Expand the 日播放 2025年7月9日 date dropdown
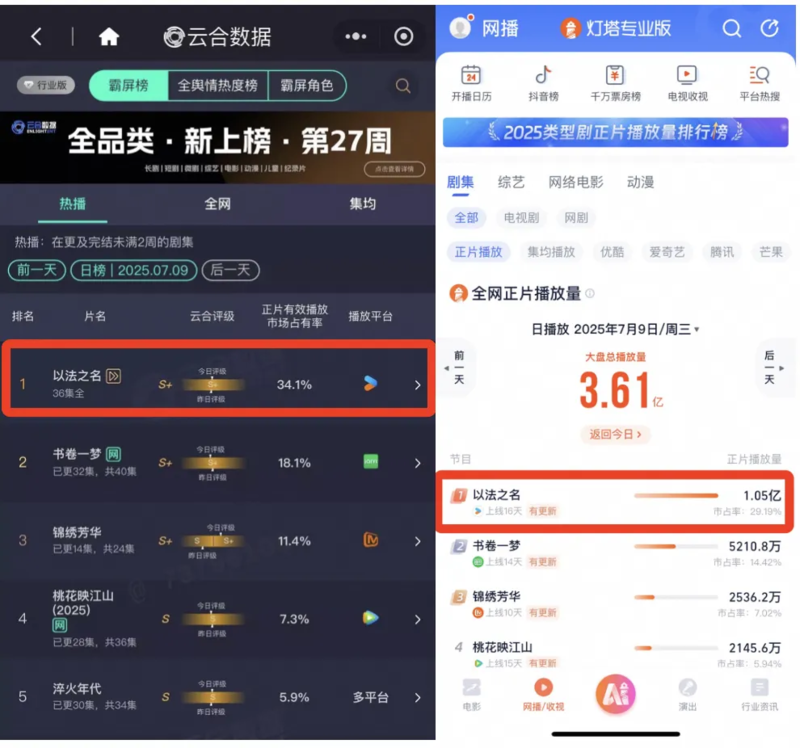Viewport: 800px width, 748px height. pos(615,330)
